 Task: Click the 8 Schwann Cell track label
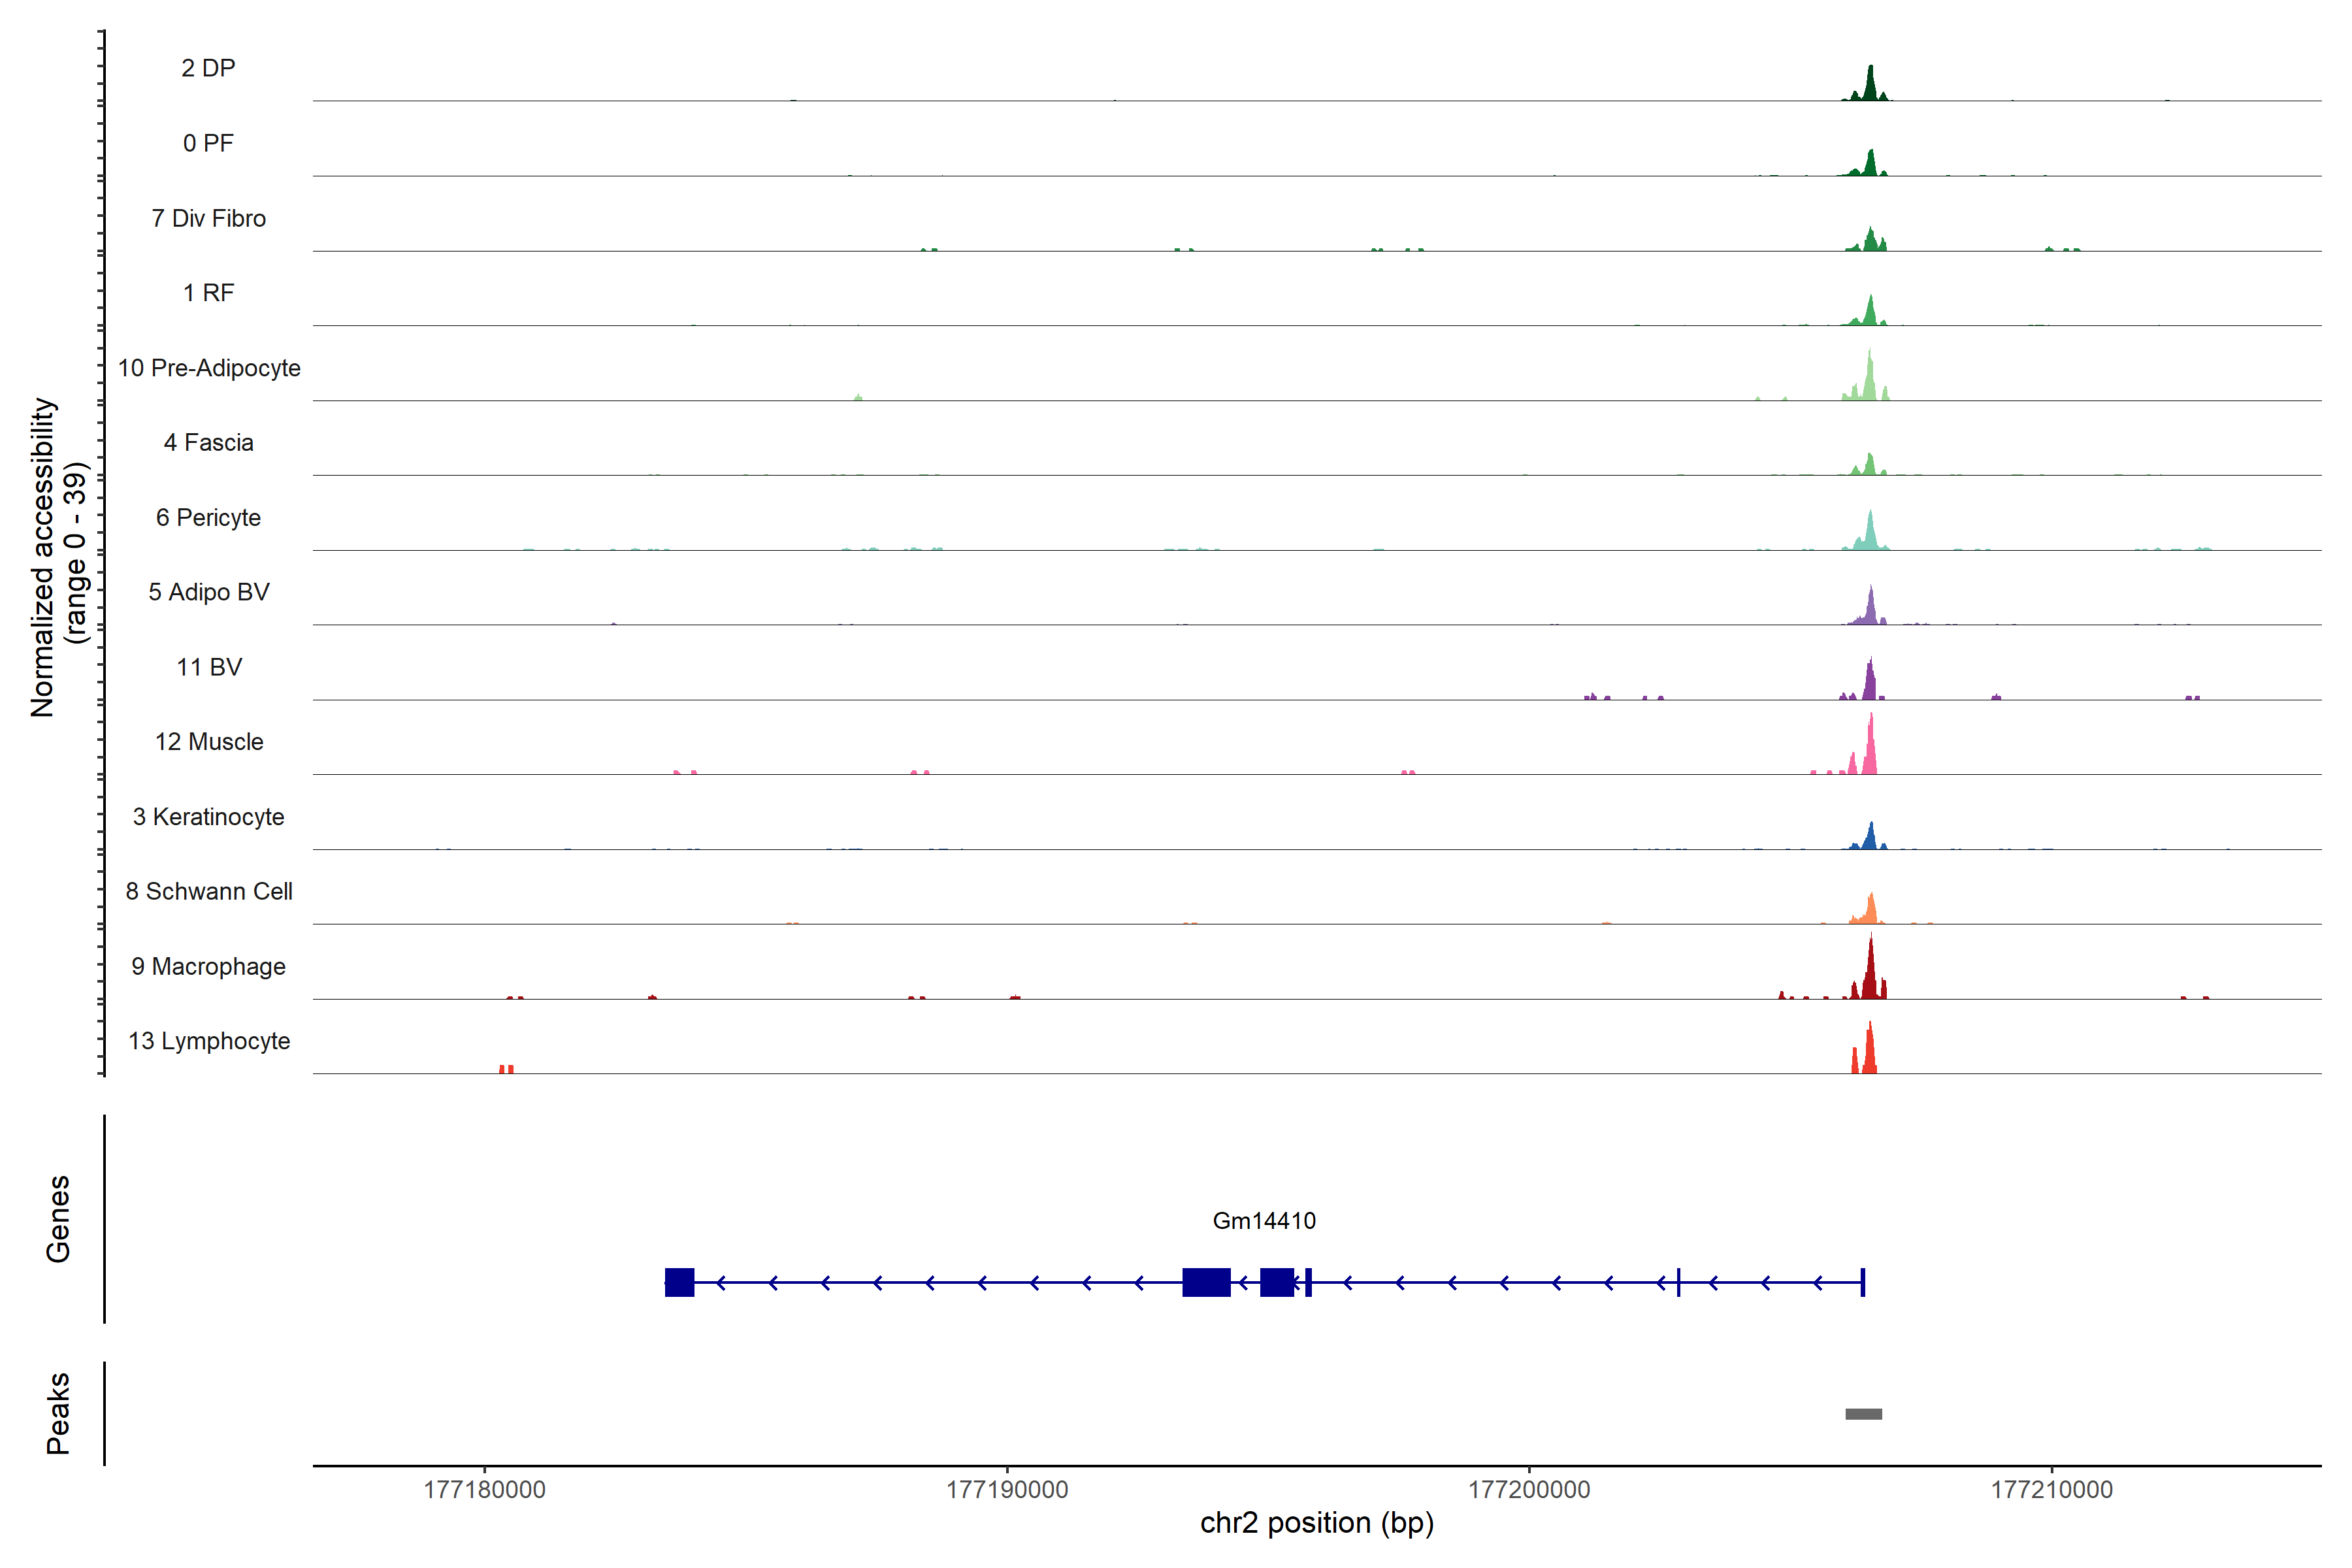click(209, 891)
